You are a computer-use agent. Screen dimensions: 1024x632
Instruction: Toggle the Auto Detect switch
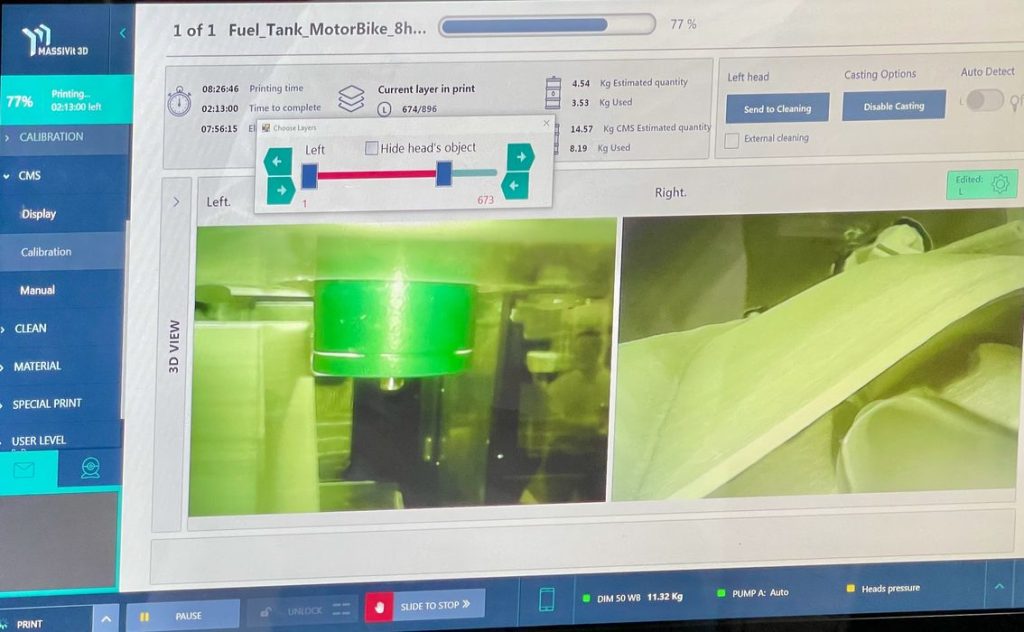tap(984, 100)
